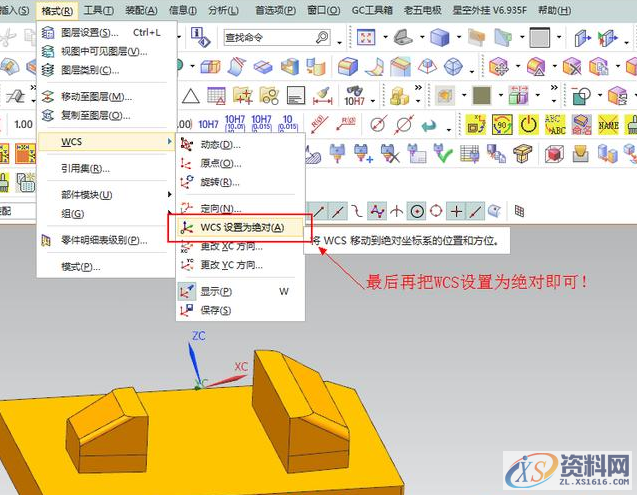The height and width of the screenshot is (495, 637).
Task: Toggle the plus intersection snap point
Action: [x=456, y=211]
